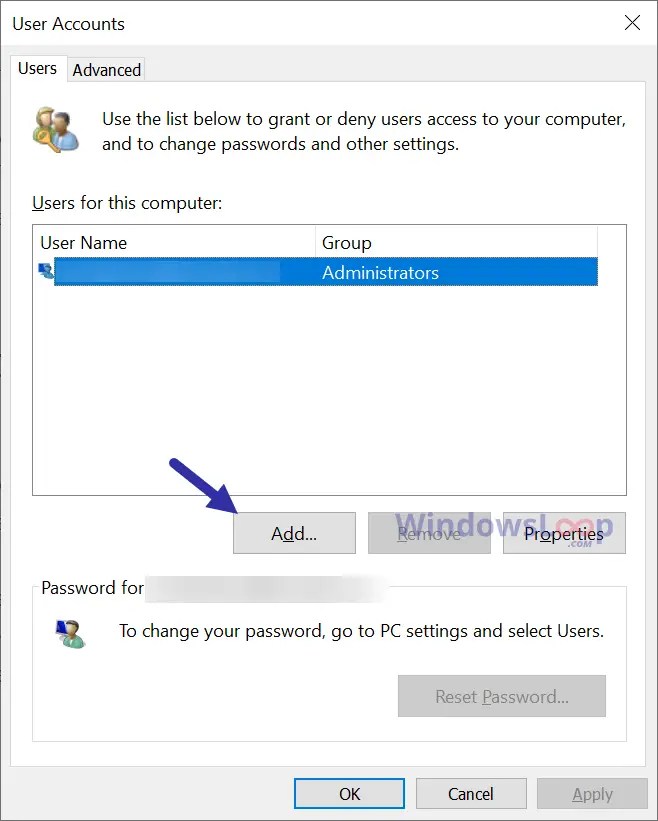Click the password section user icon

[x=71, y=634]
